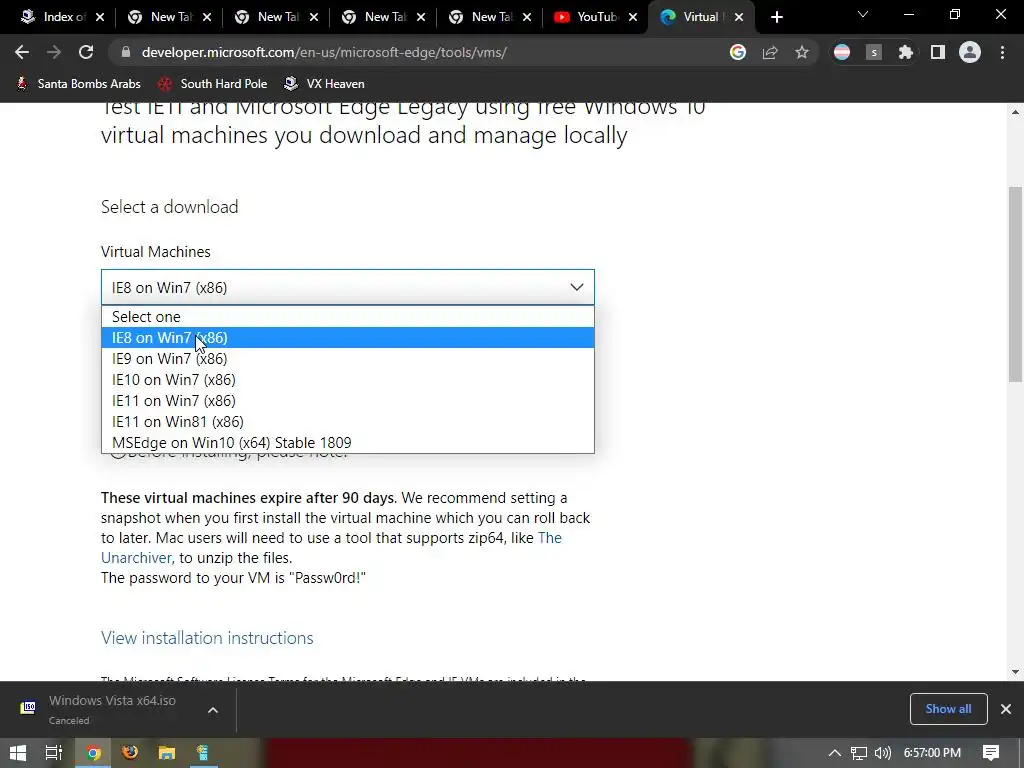Select 'IE10 on Win7 (x86)' option
The image size is (1024, 768).
[347, 379]
